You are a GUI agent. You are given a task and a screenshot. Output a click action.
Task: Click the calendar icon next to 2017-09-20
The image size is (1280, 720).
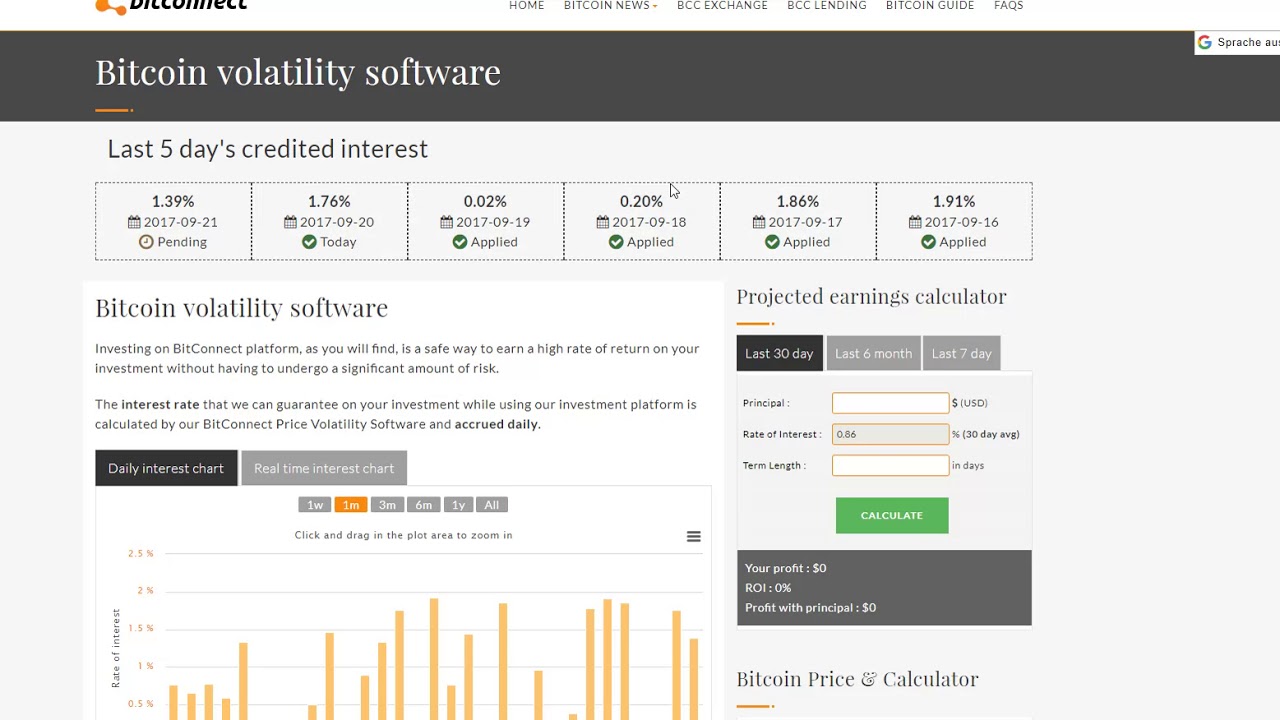[x=290, y=222]
